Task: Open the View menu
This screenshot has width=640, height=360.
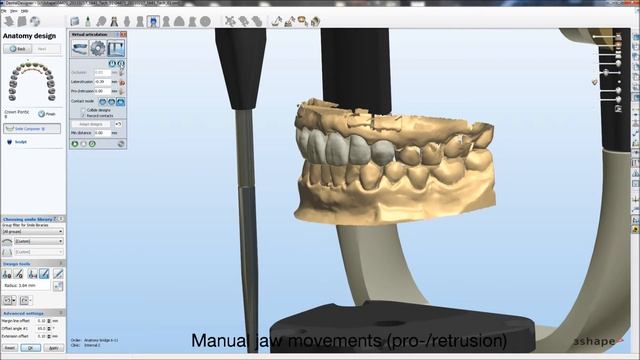Action: [x=14, y=11]
